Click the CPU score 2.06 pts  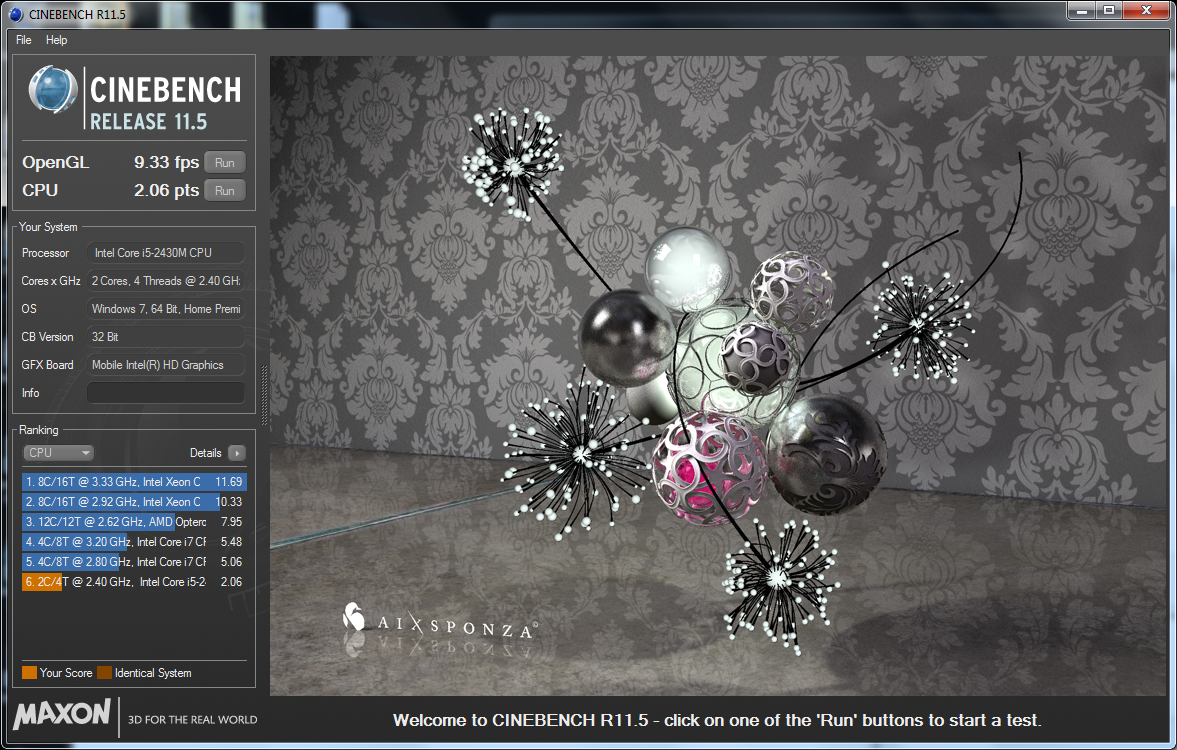pos(166,191)
